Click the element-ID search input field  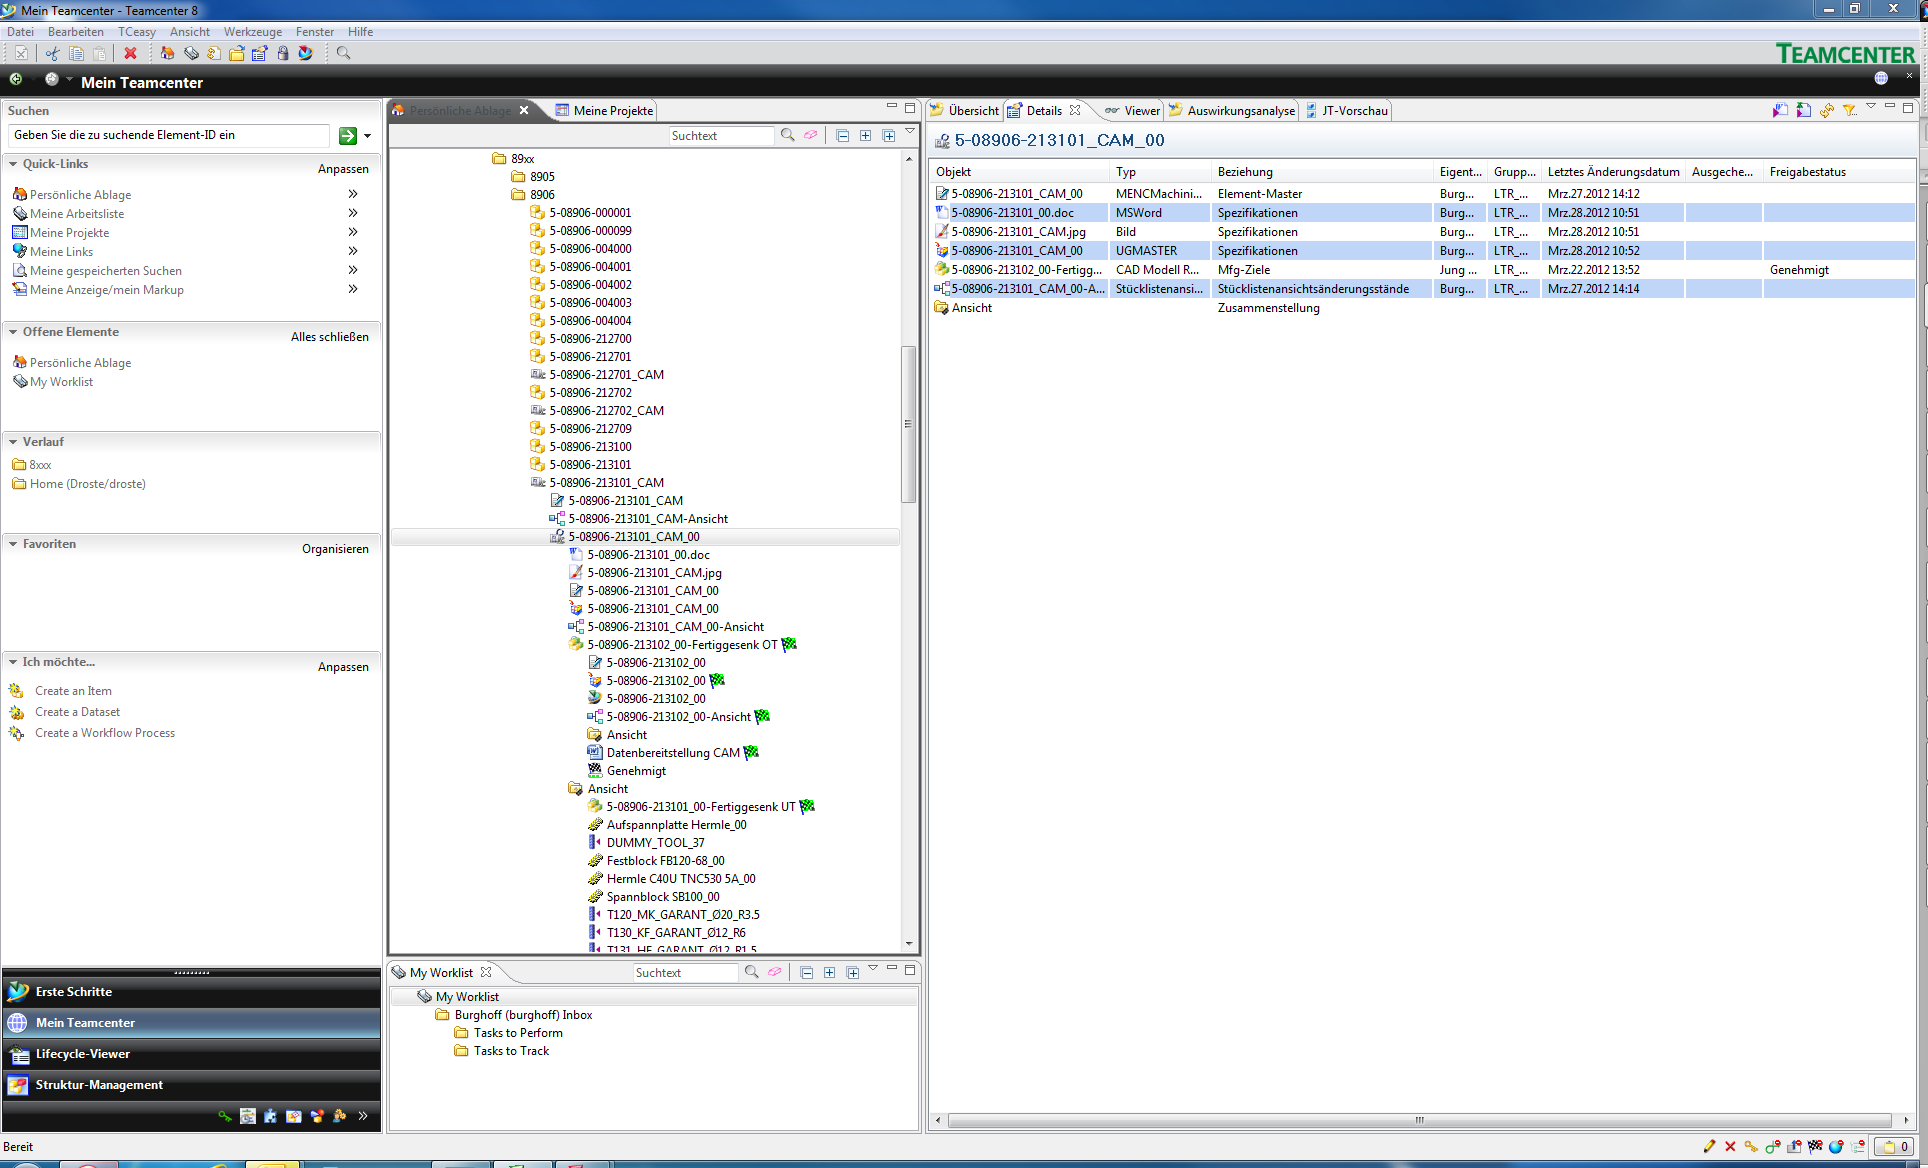(168, 135)
